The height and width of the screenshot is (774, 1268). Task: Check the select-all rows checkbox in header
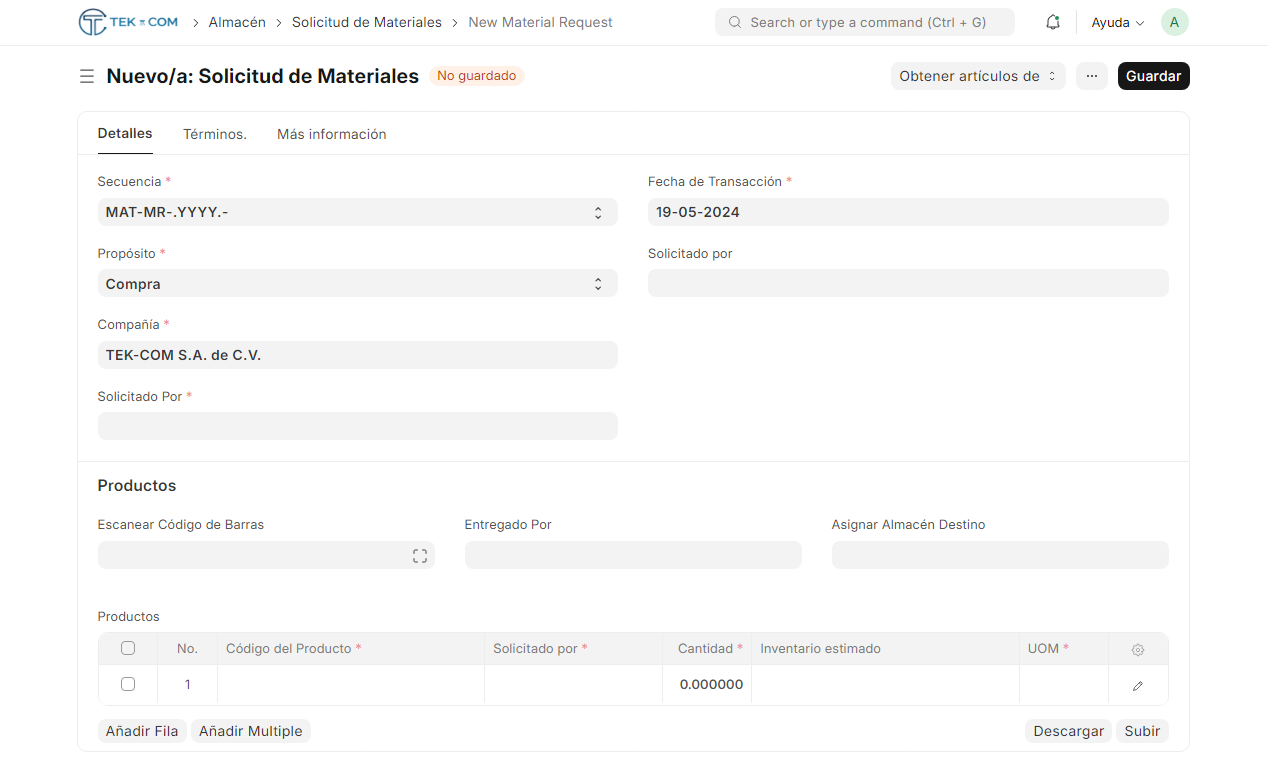click(x=128, y=648)
